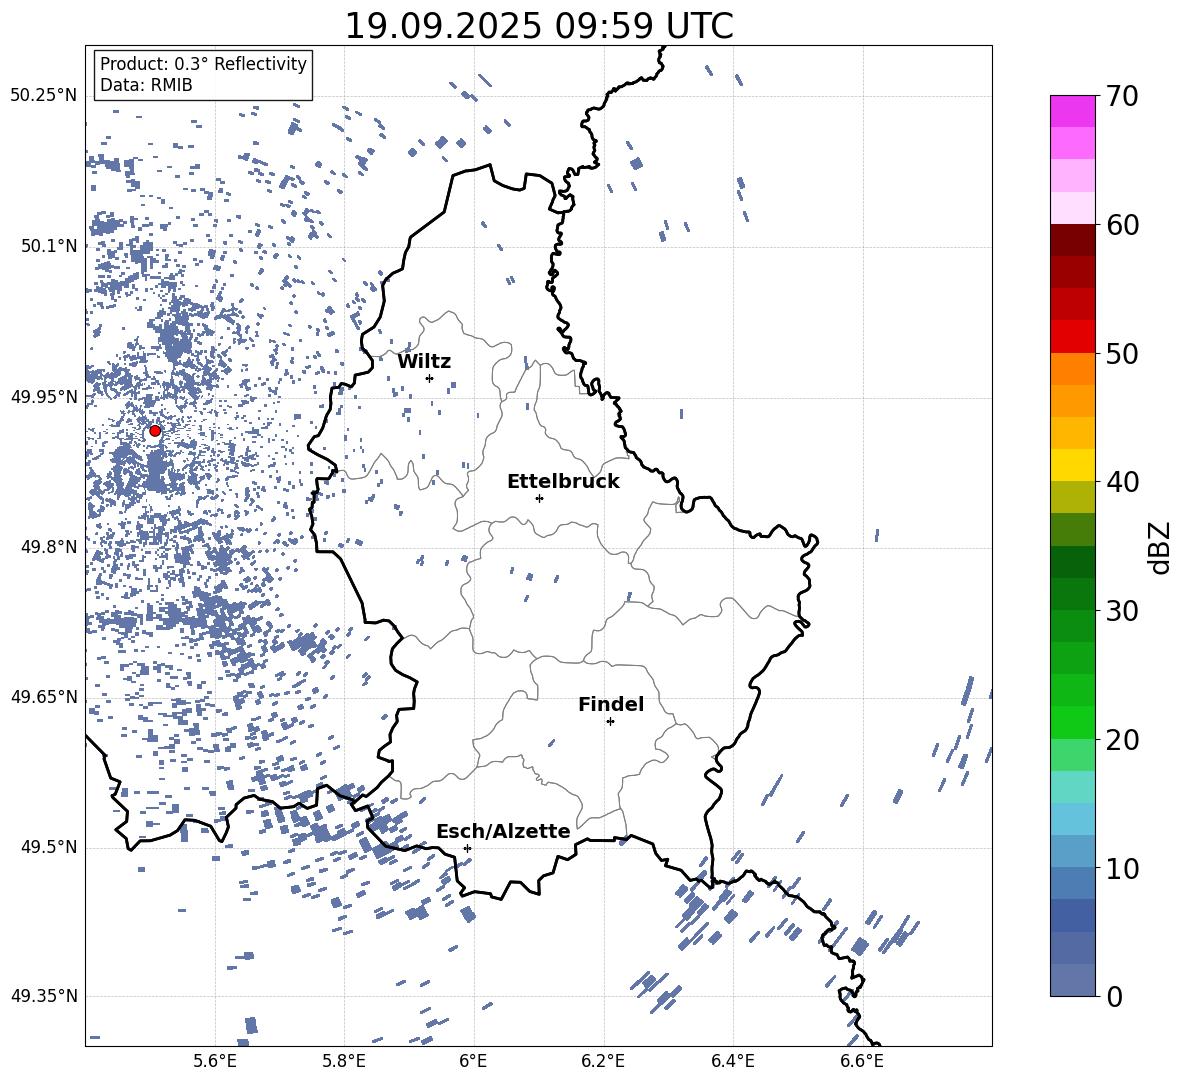Click the dBZ colorbar axis label
This screenshot has height=1081, width=1184.
point(1161,547)
